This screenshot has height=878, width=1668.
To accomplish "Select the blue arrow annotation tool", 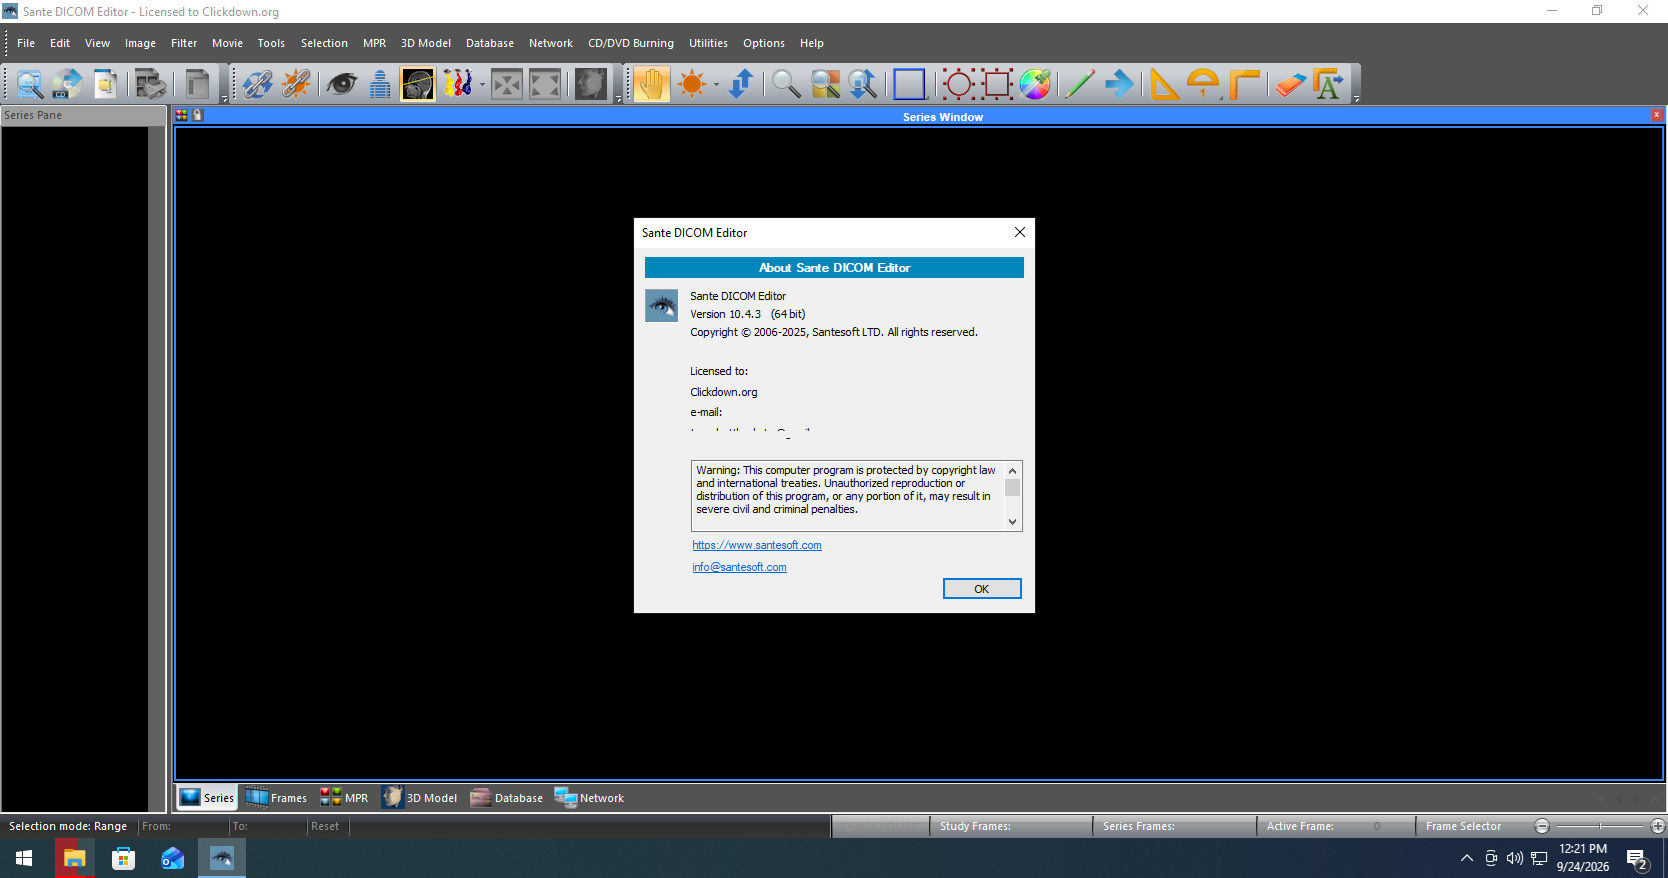I will [x=1119, y=84].
